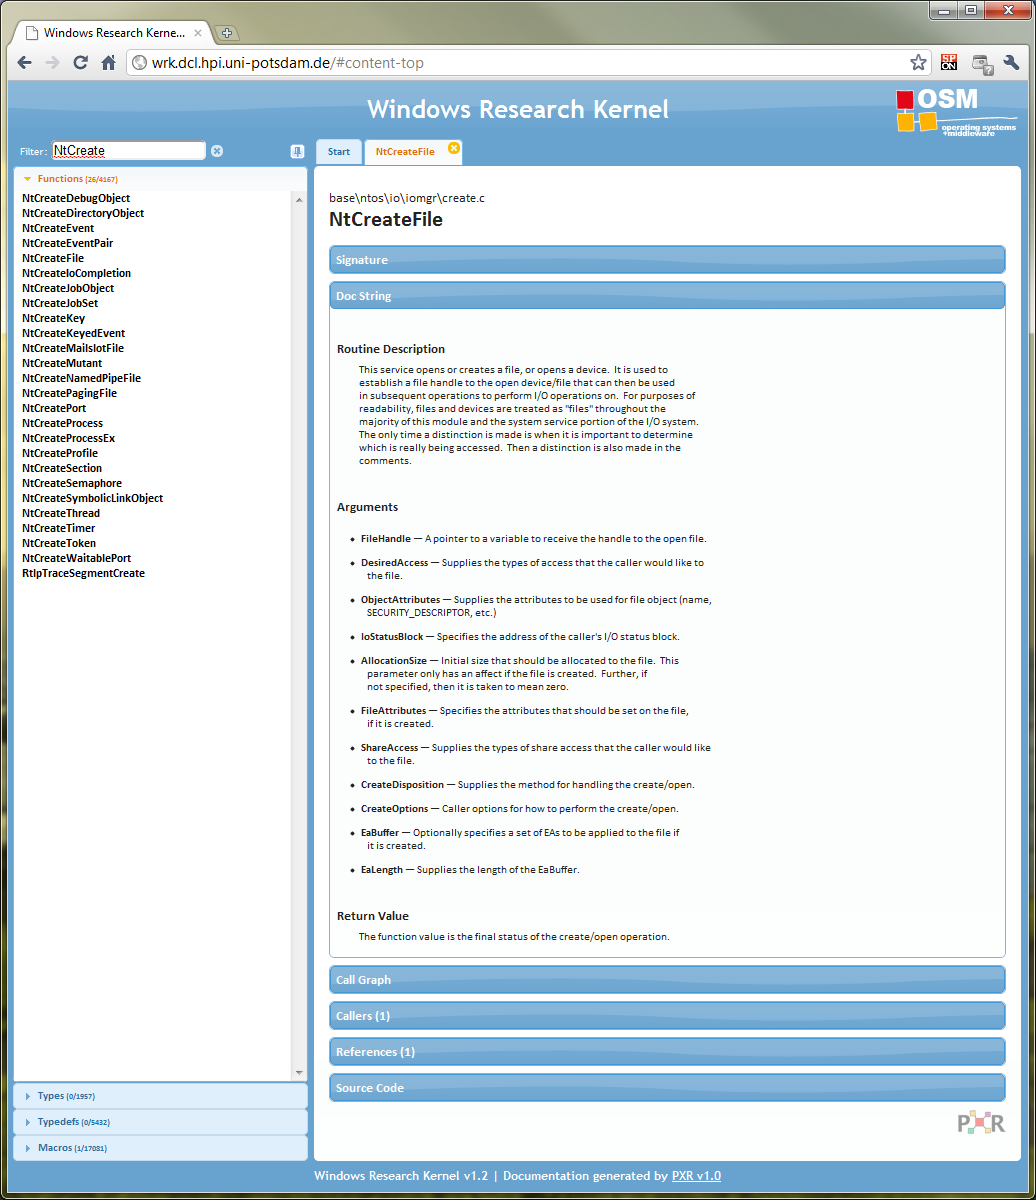1036x1200 pixels.
Task: Expand the Source Code panel
Action: [x=667, y=1088]
